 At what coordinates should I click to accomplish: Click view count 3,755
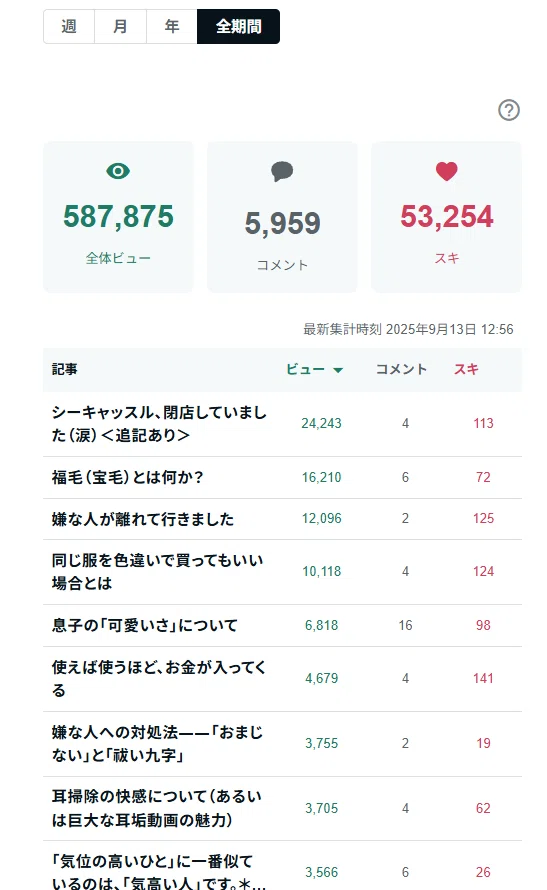pos(321,744)
